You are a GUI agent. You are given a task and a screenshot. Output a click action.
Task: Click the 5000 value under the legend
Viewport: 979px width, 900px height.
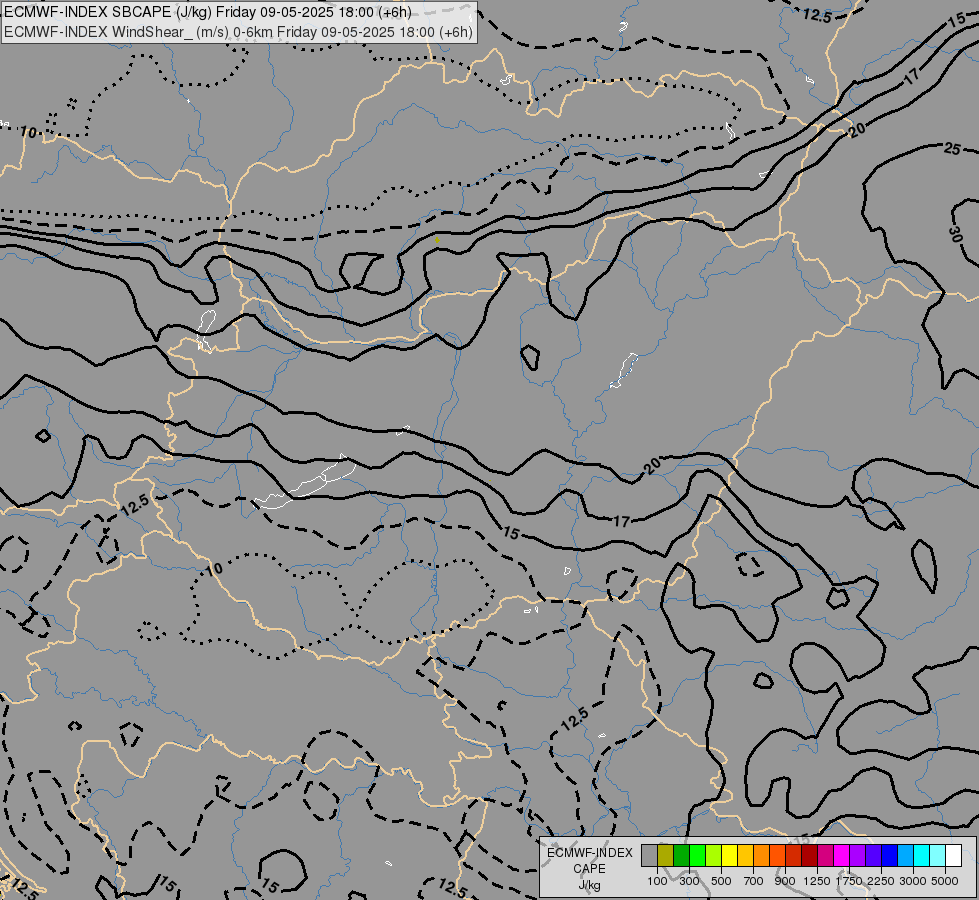coord(945,881)
